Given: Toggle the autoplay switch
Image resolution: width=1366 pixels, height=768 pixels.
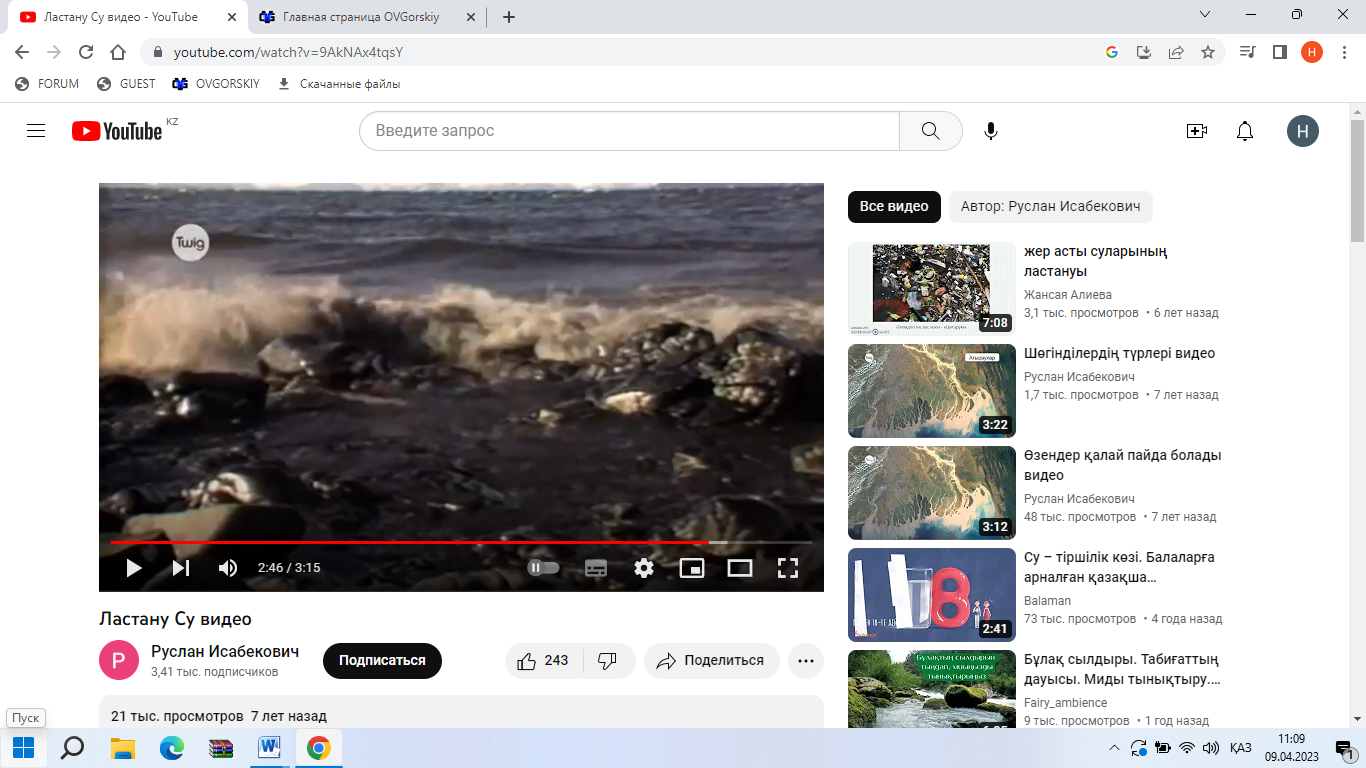Looking at the screenshot, I should click(543, 568).
